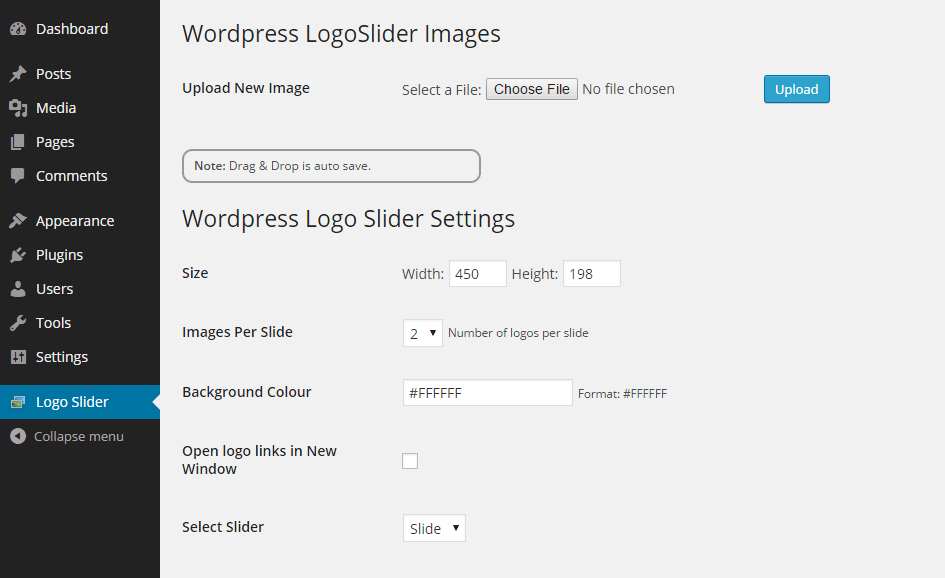Go to Plugins page
This screenshot has width=945, height=578.
pyautogui.click(x=80, y=255)
